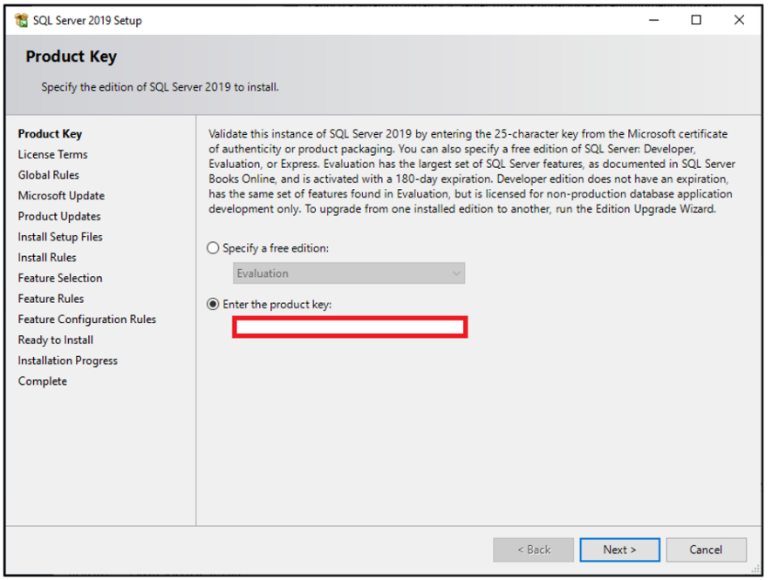
Task: Click the SQL Server Setup title bar icon
Action: (x=22, y=20)
